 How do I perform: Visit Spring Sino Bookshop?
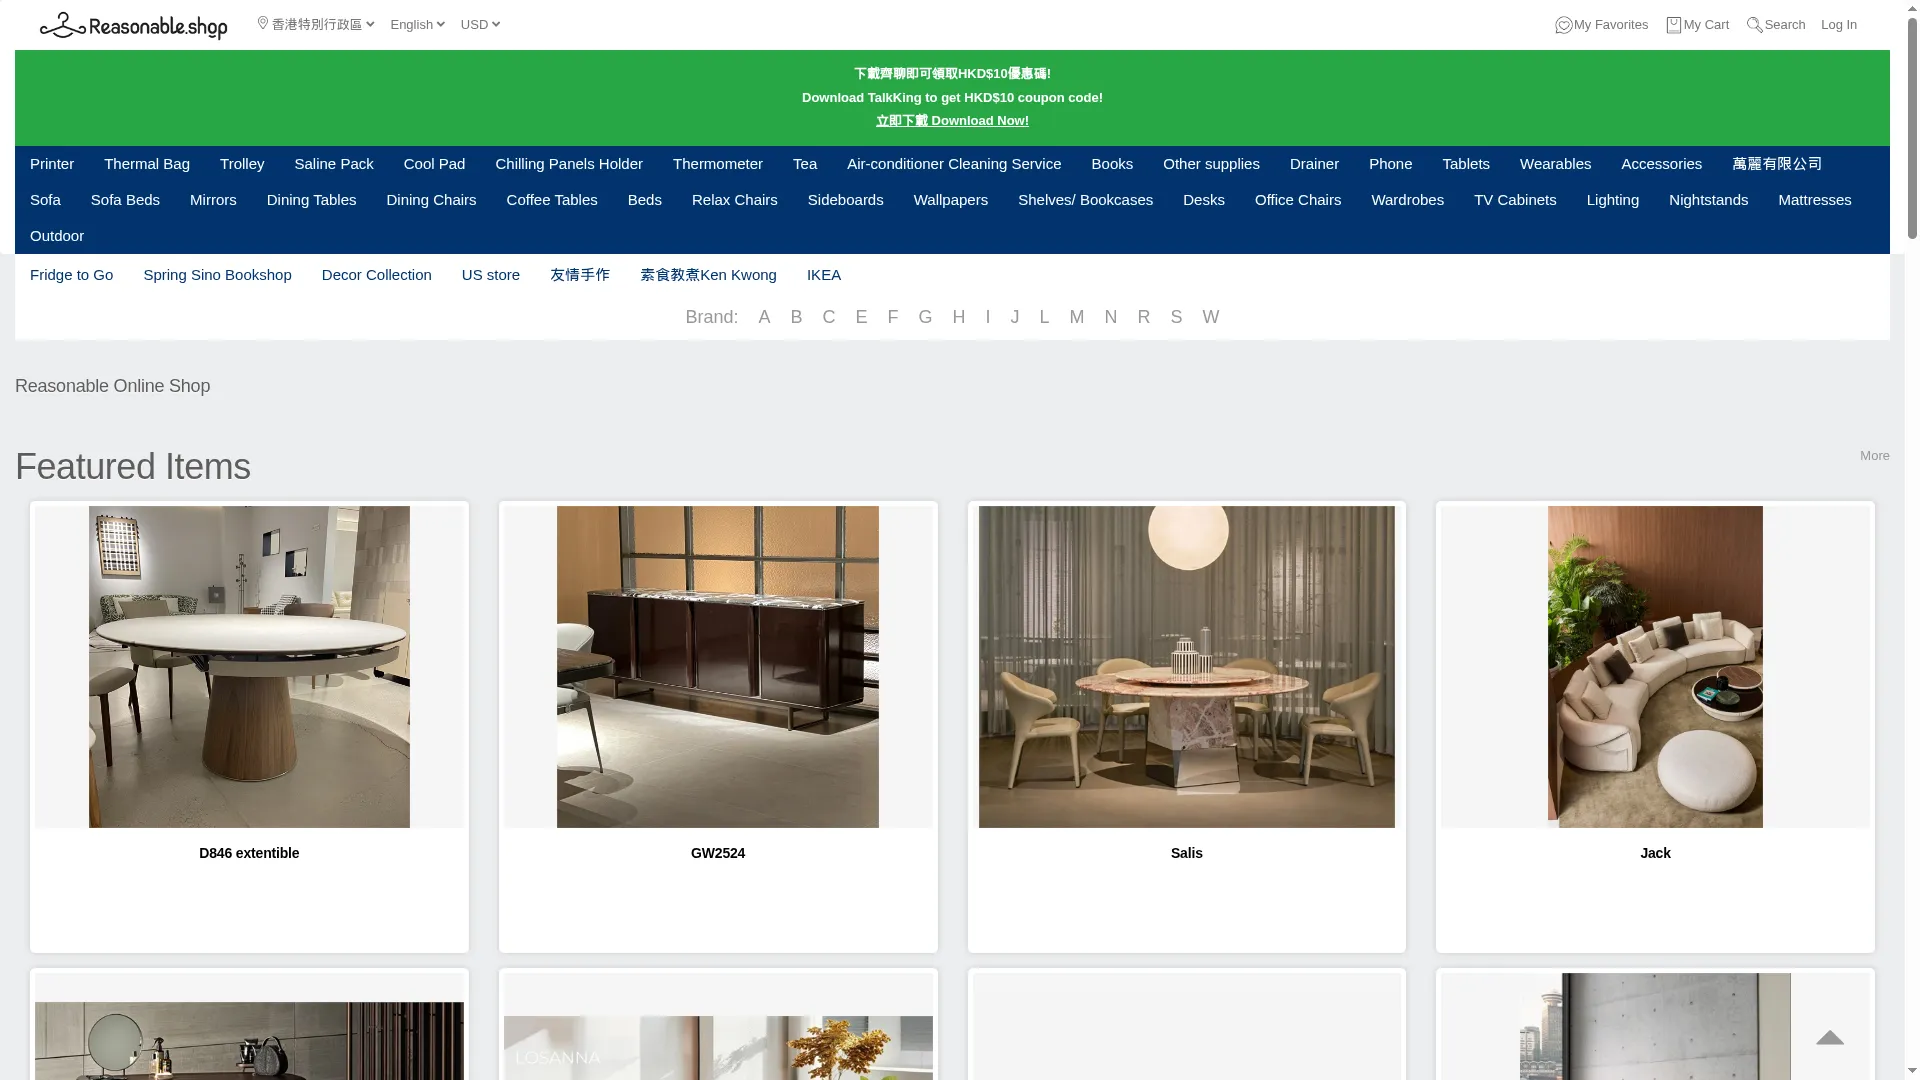217,275
